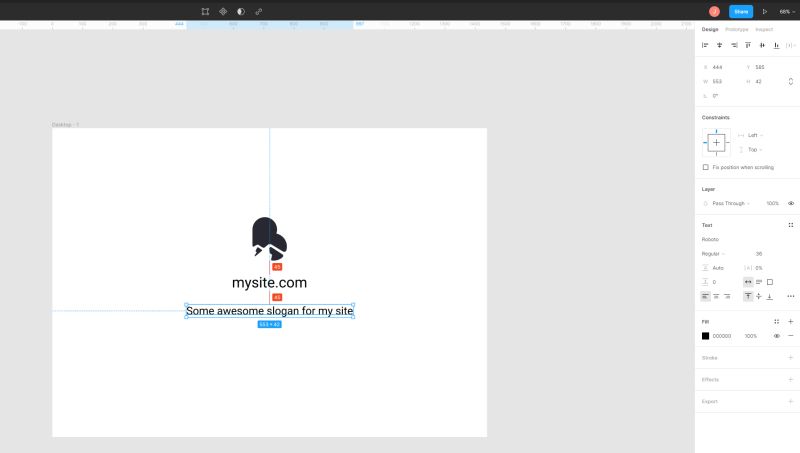
Task: Set text vertical align top
Action: point(748,296)
